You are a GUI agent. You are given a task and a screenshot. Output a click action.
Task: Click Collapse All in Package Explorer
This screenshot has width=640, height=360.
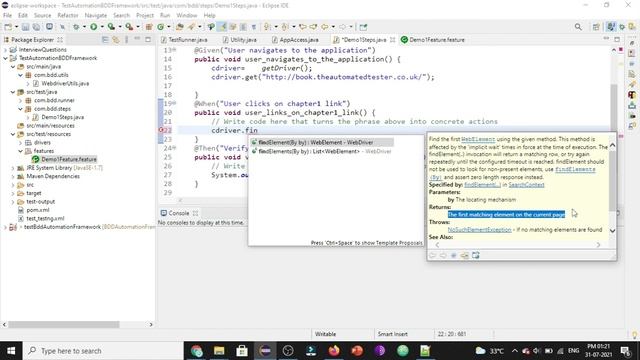click(105, 40)
